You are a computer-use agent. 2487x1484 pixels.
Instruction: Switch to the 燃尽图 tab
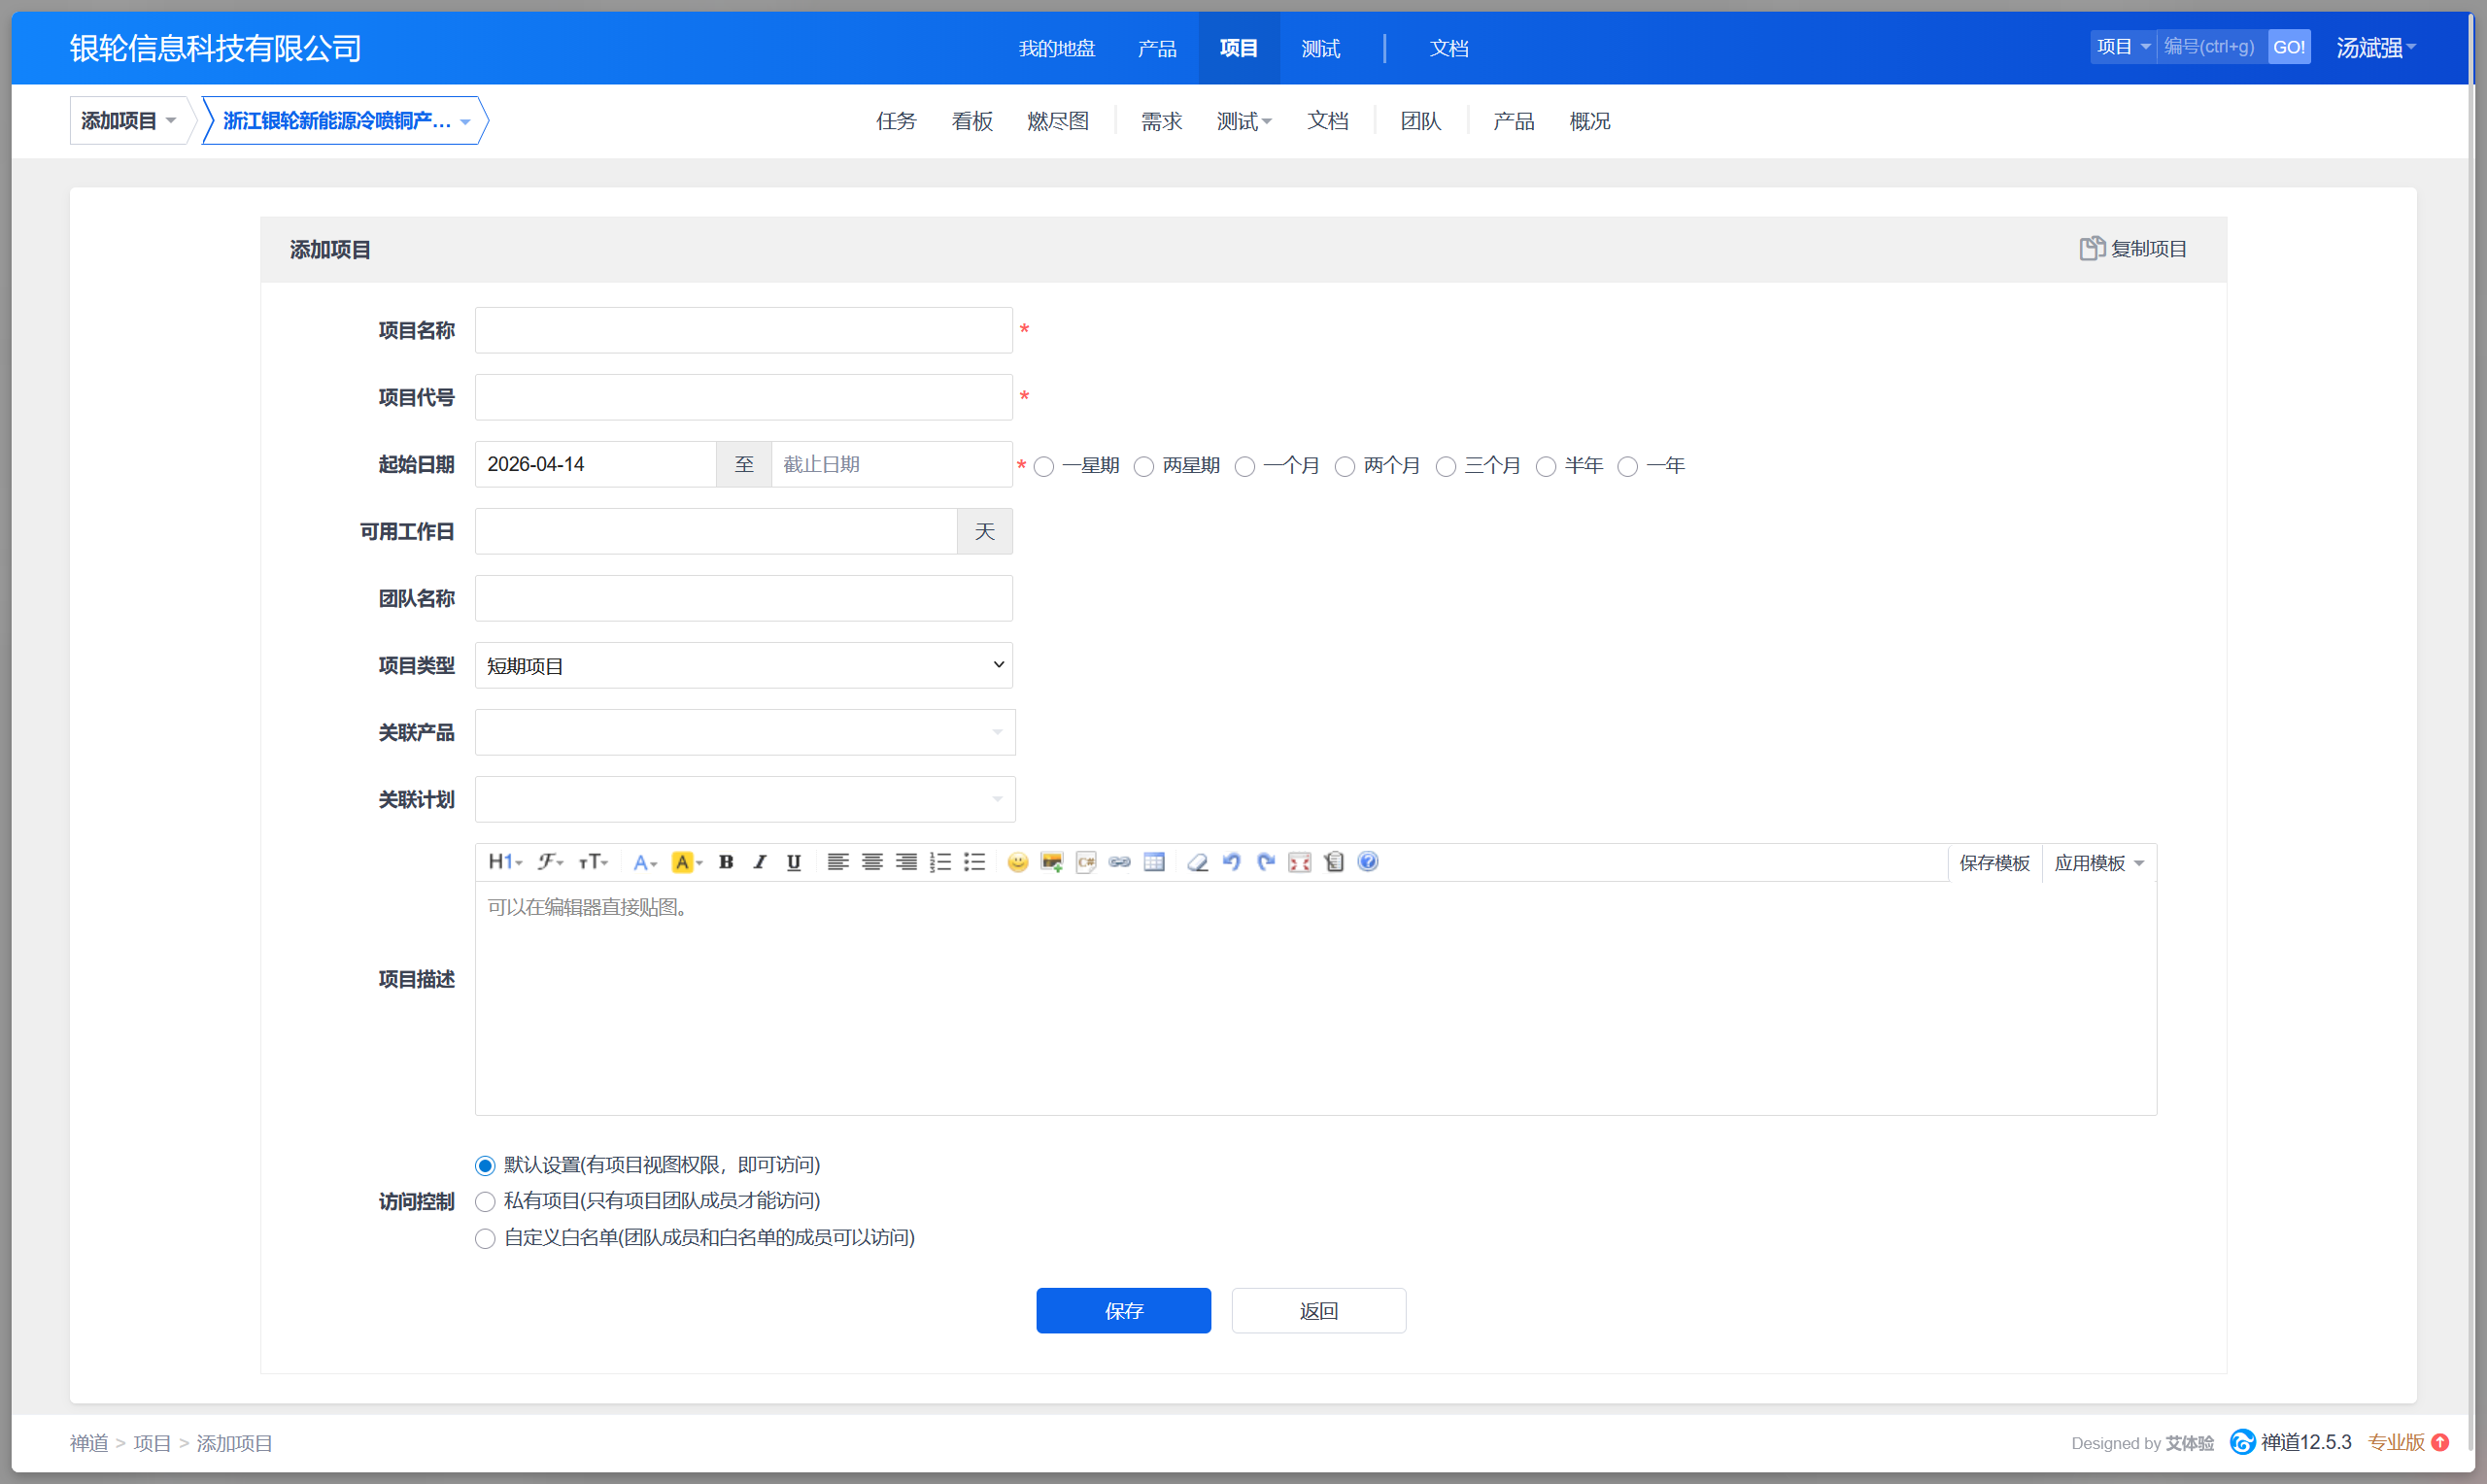1057,121
